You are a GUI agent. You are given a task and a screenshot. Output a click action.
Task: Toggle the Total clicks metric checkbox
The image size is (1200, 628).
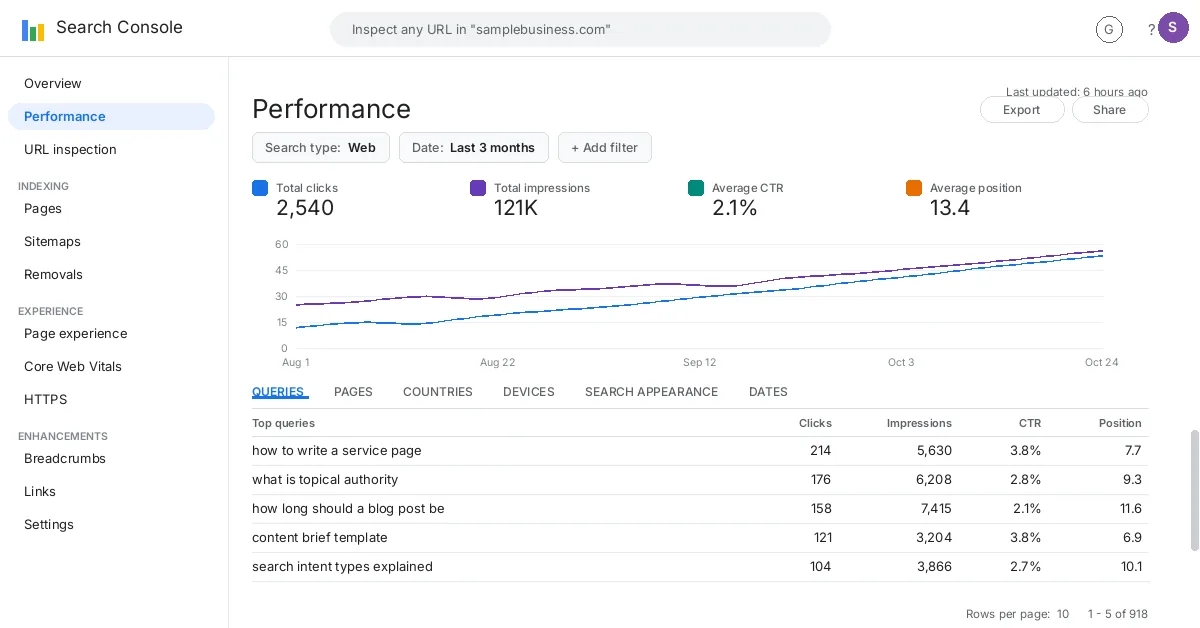coord(260,188)
